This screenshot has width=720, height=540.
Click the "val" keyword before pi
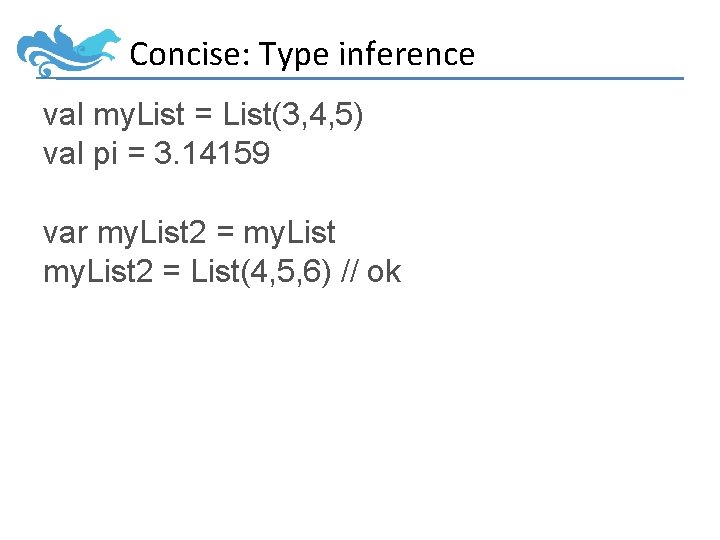click(x=63, y=155)
